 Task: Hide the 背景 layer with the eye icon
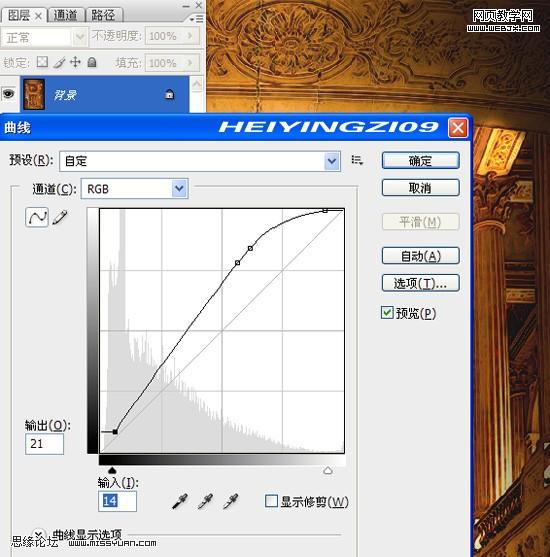pyautogui.click(x=8, y=94)
